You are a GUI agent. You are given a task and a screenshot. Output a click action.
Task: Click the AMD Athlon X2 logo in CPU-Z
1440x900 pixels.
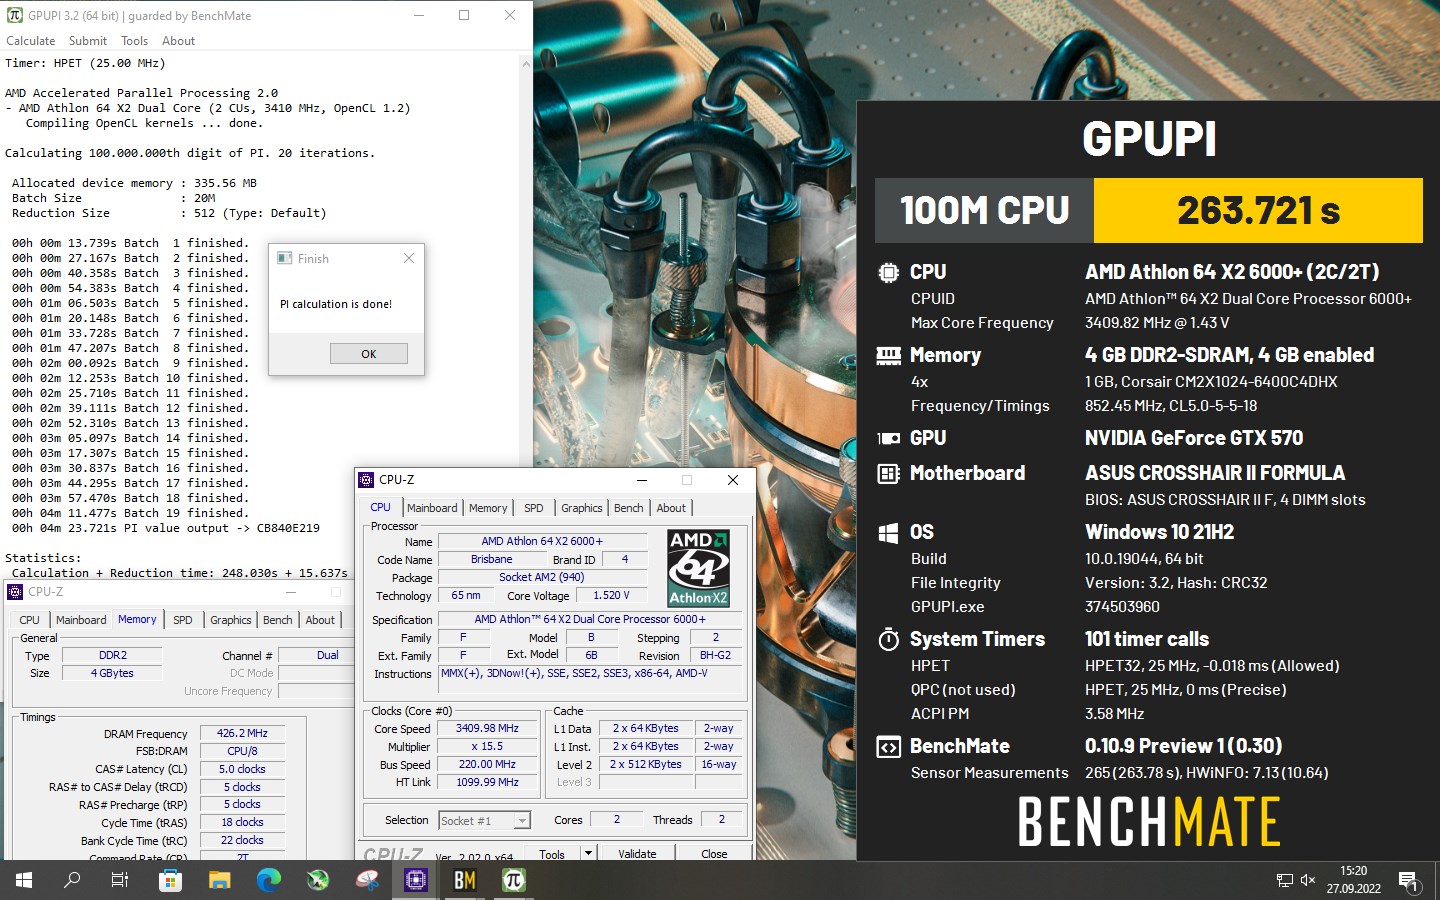698,567
